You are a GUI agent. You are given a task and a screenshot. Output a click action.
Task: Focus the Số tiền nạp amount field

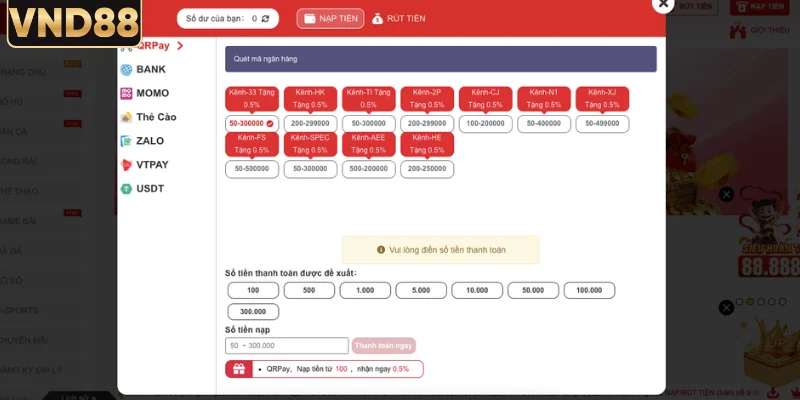[287, 346]
